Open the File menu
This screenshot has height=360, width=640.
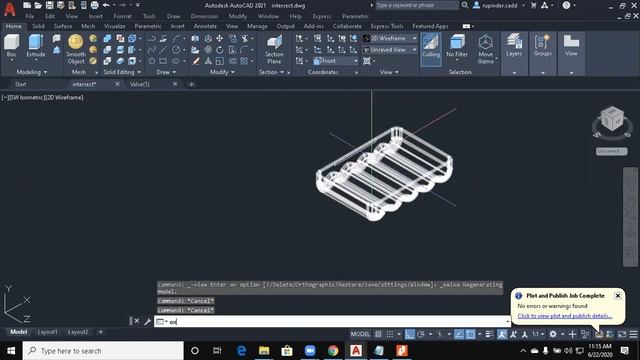click(30, 16)
